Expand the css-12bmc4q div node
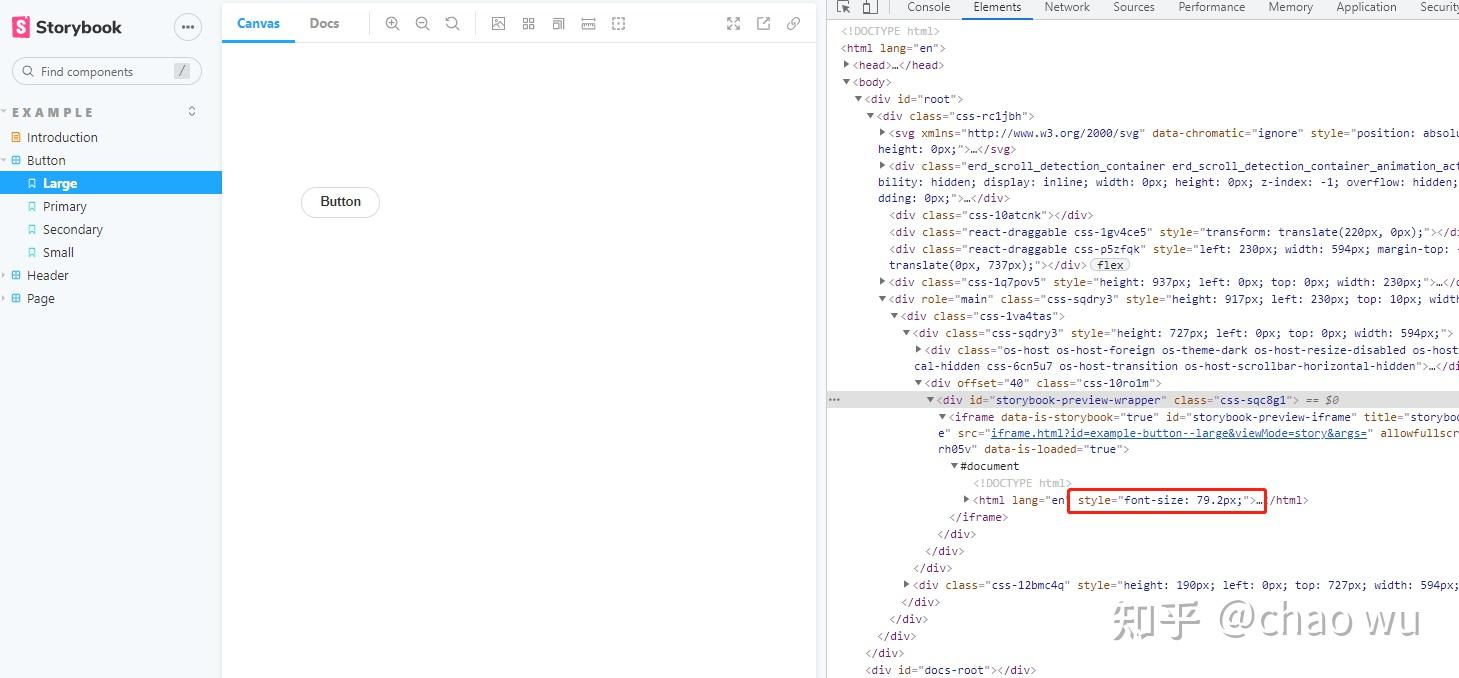1459x678 pixels. point(907,584)
